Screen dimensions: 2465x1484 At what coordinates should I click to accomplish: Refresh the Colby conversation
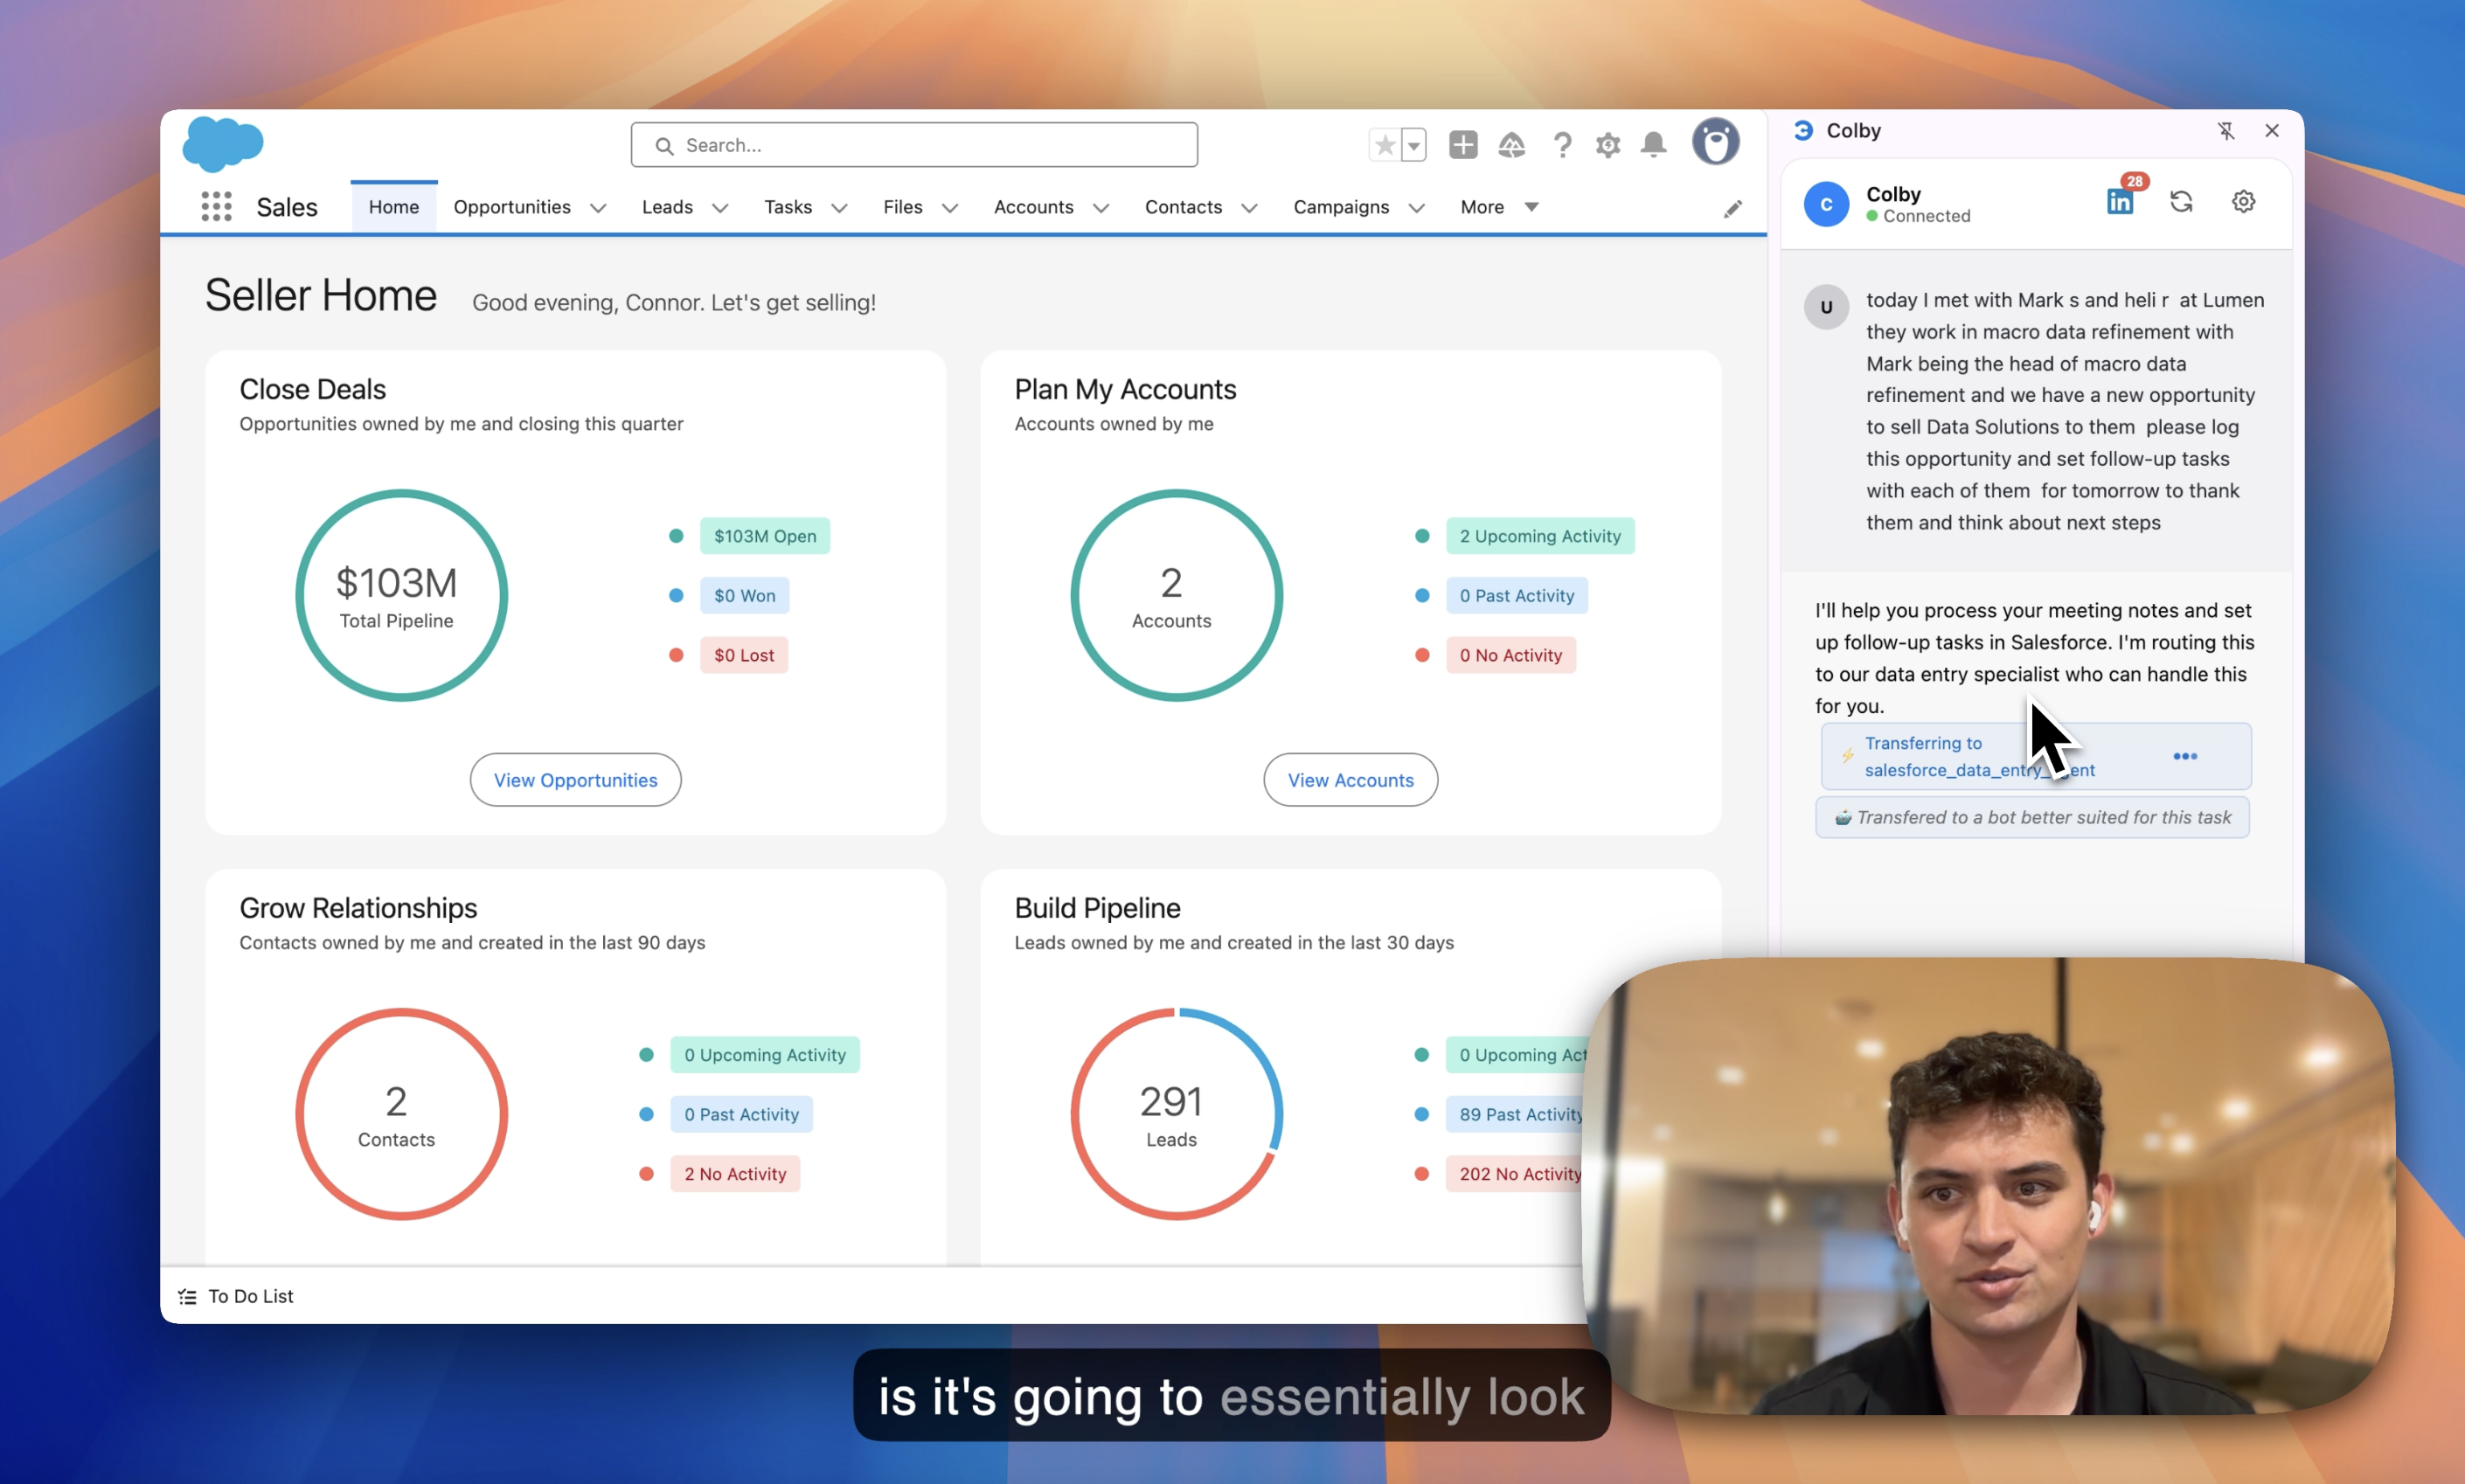coord(2181,201)
